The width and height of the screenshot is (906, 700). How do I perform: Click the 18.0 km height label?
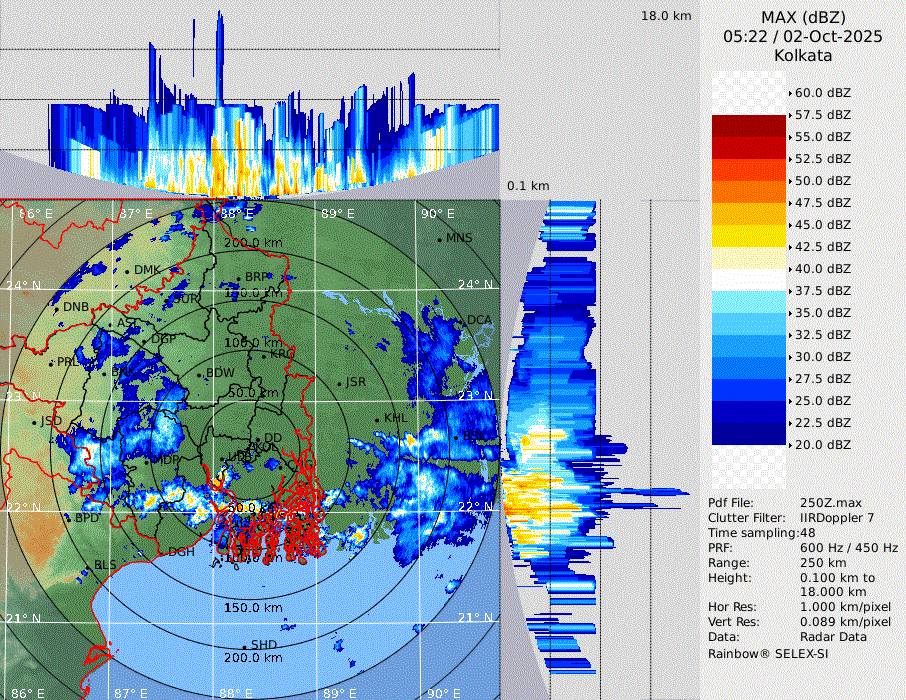pos(666,16)
